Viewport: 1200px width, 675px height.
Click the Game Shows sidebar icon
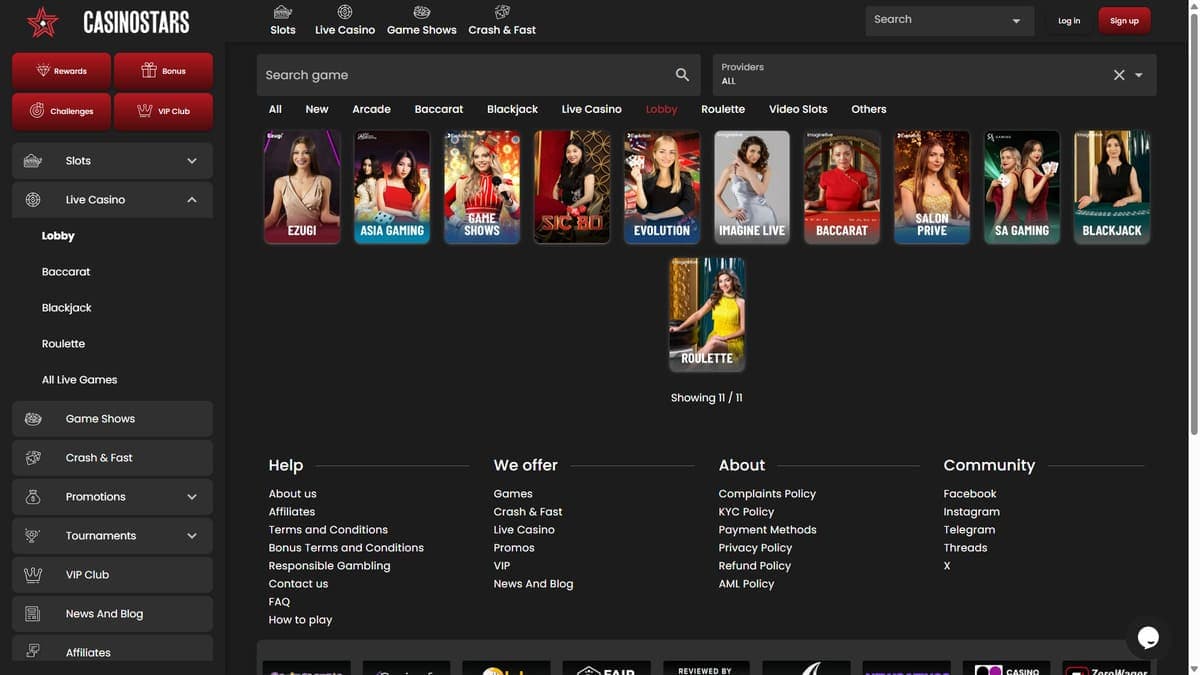(33, 419)
